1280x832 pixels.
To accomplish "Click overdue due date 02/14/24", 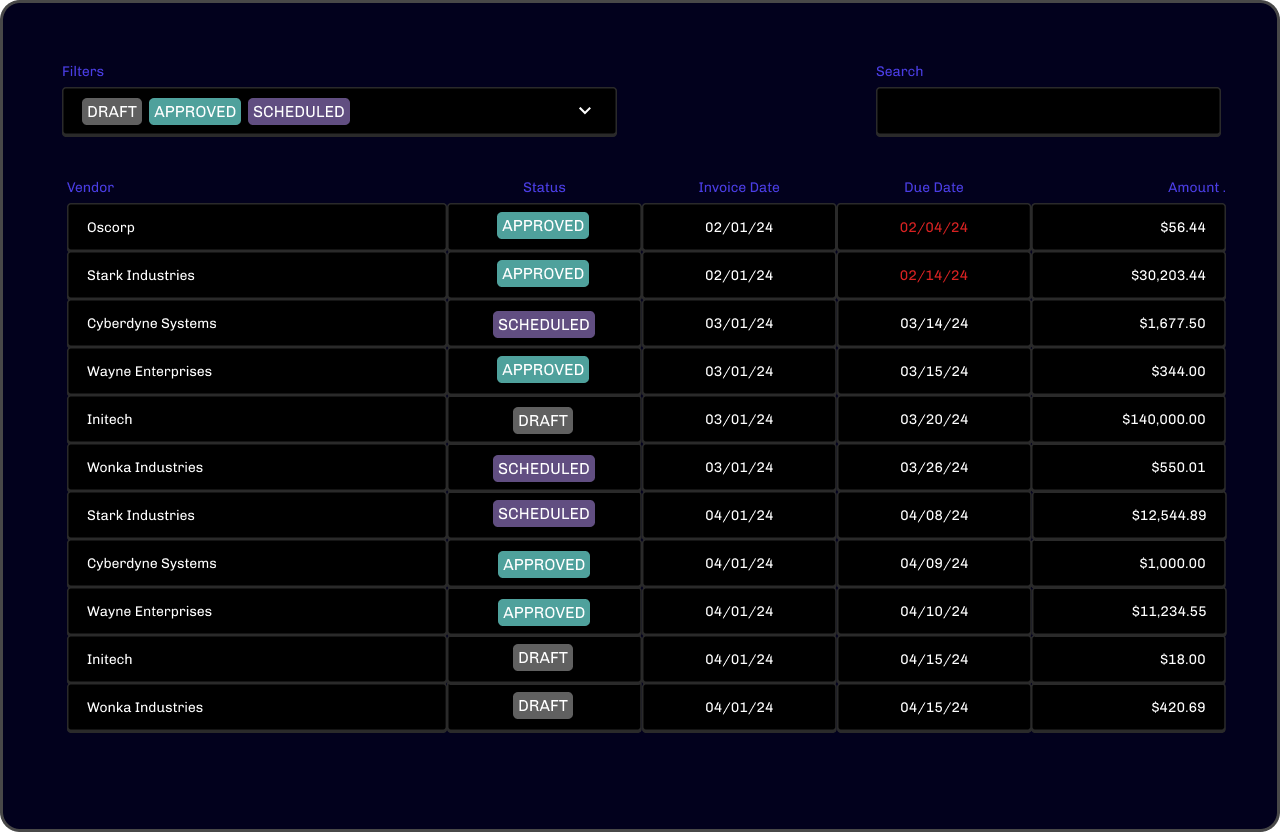I will [933, 275].
